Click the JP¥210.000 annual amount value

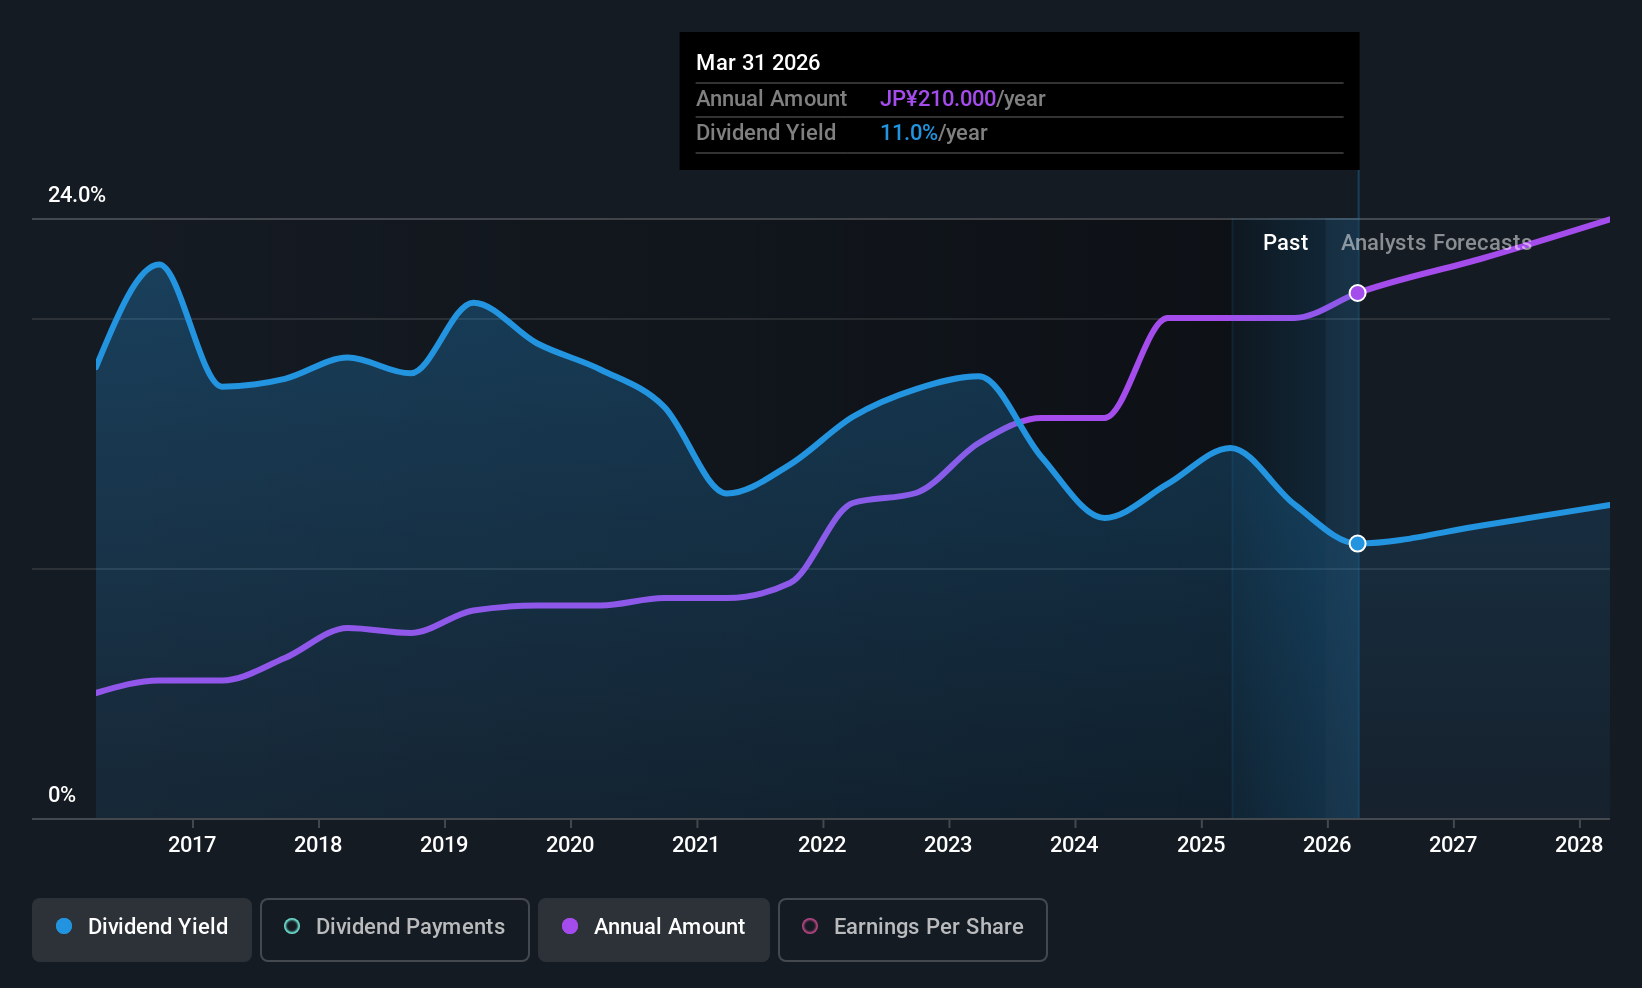(938, 99)
